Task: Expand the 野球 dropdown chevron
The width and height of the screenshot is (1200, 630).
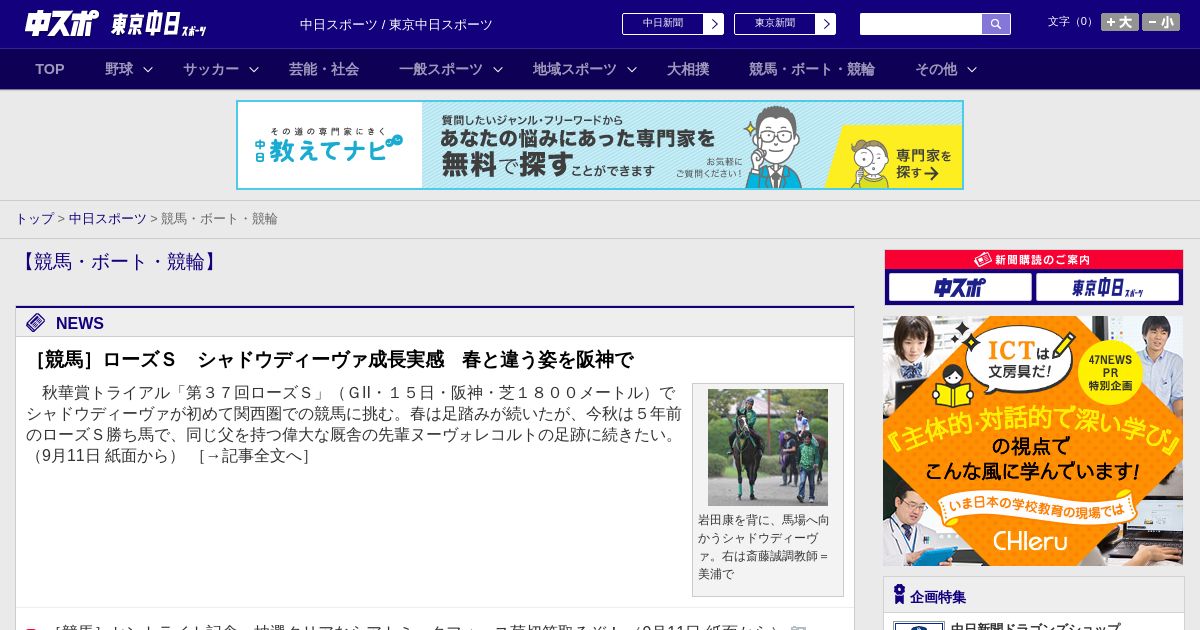Action: point(148,69)
